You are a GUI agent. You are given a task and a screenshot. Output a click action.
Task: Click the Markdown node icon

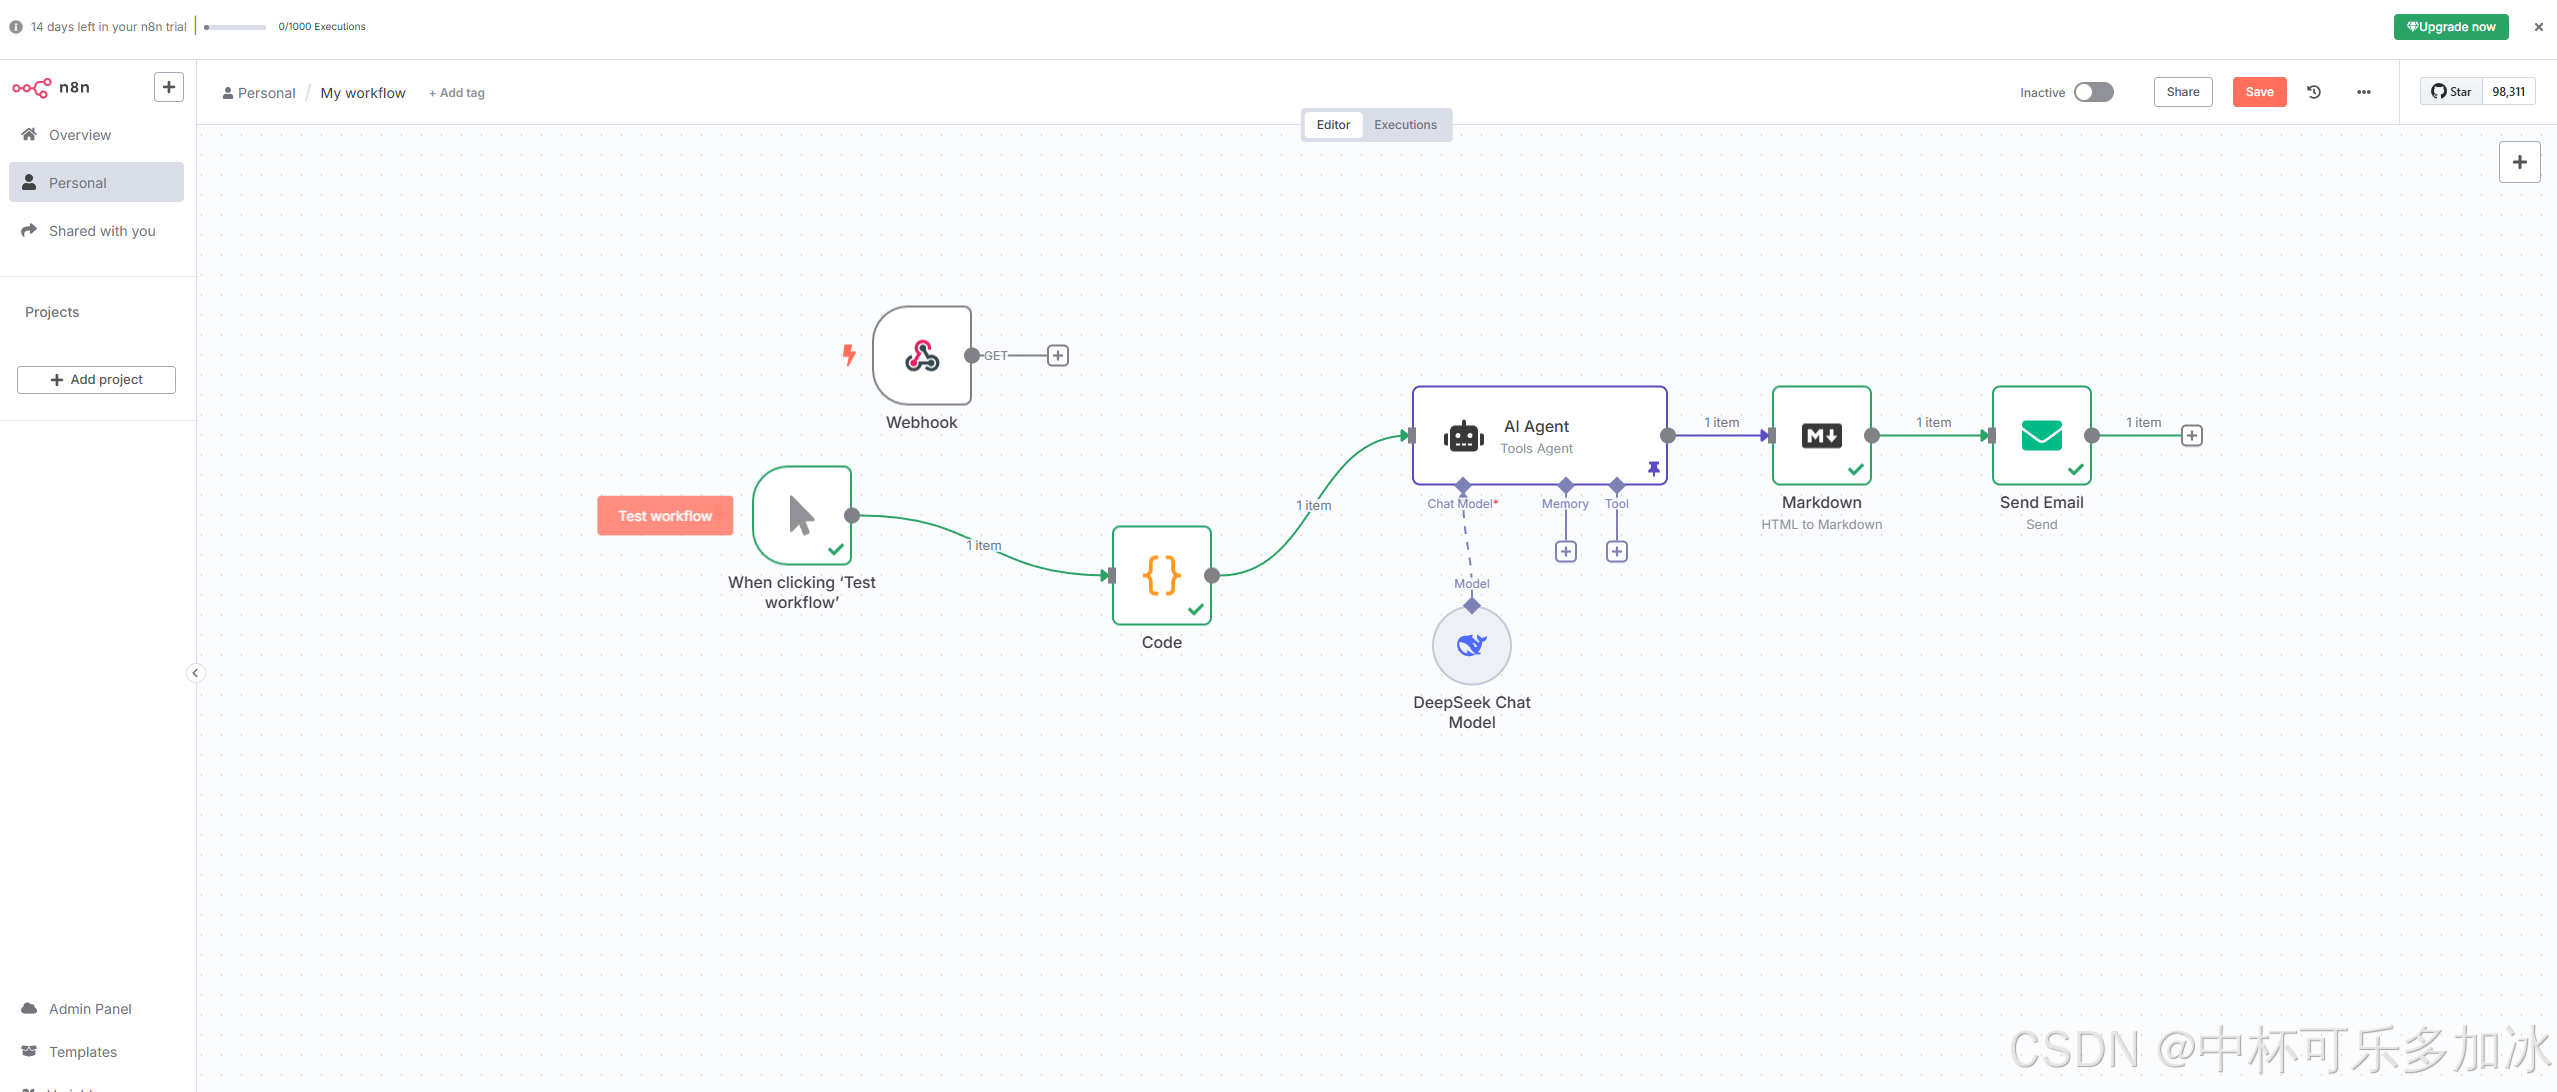(x=1821, y=436)
